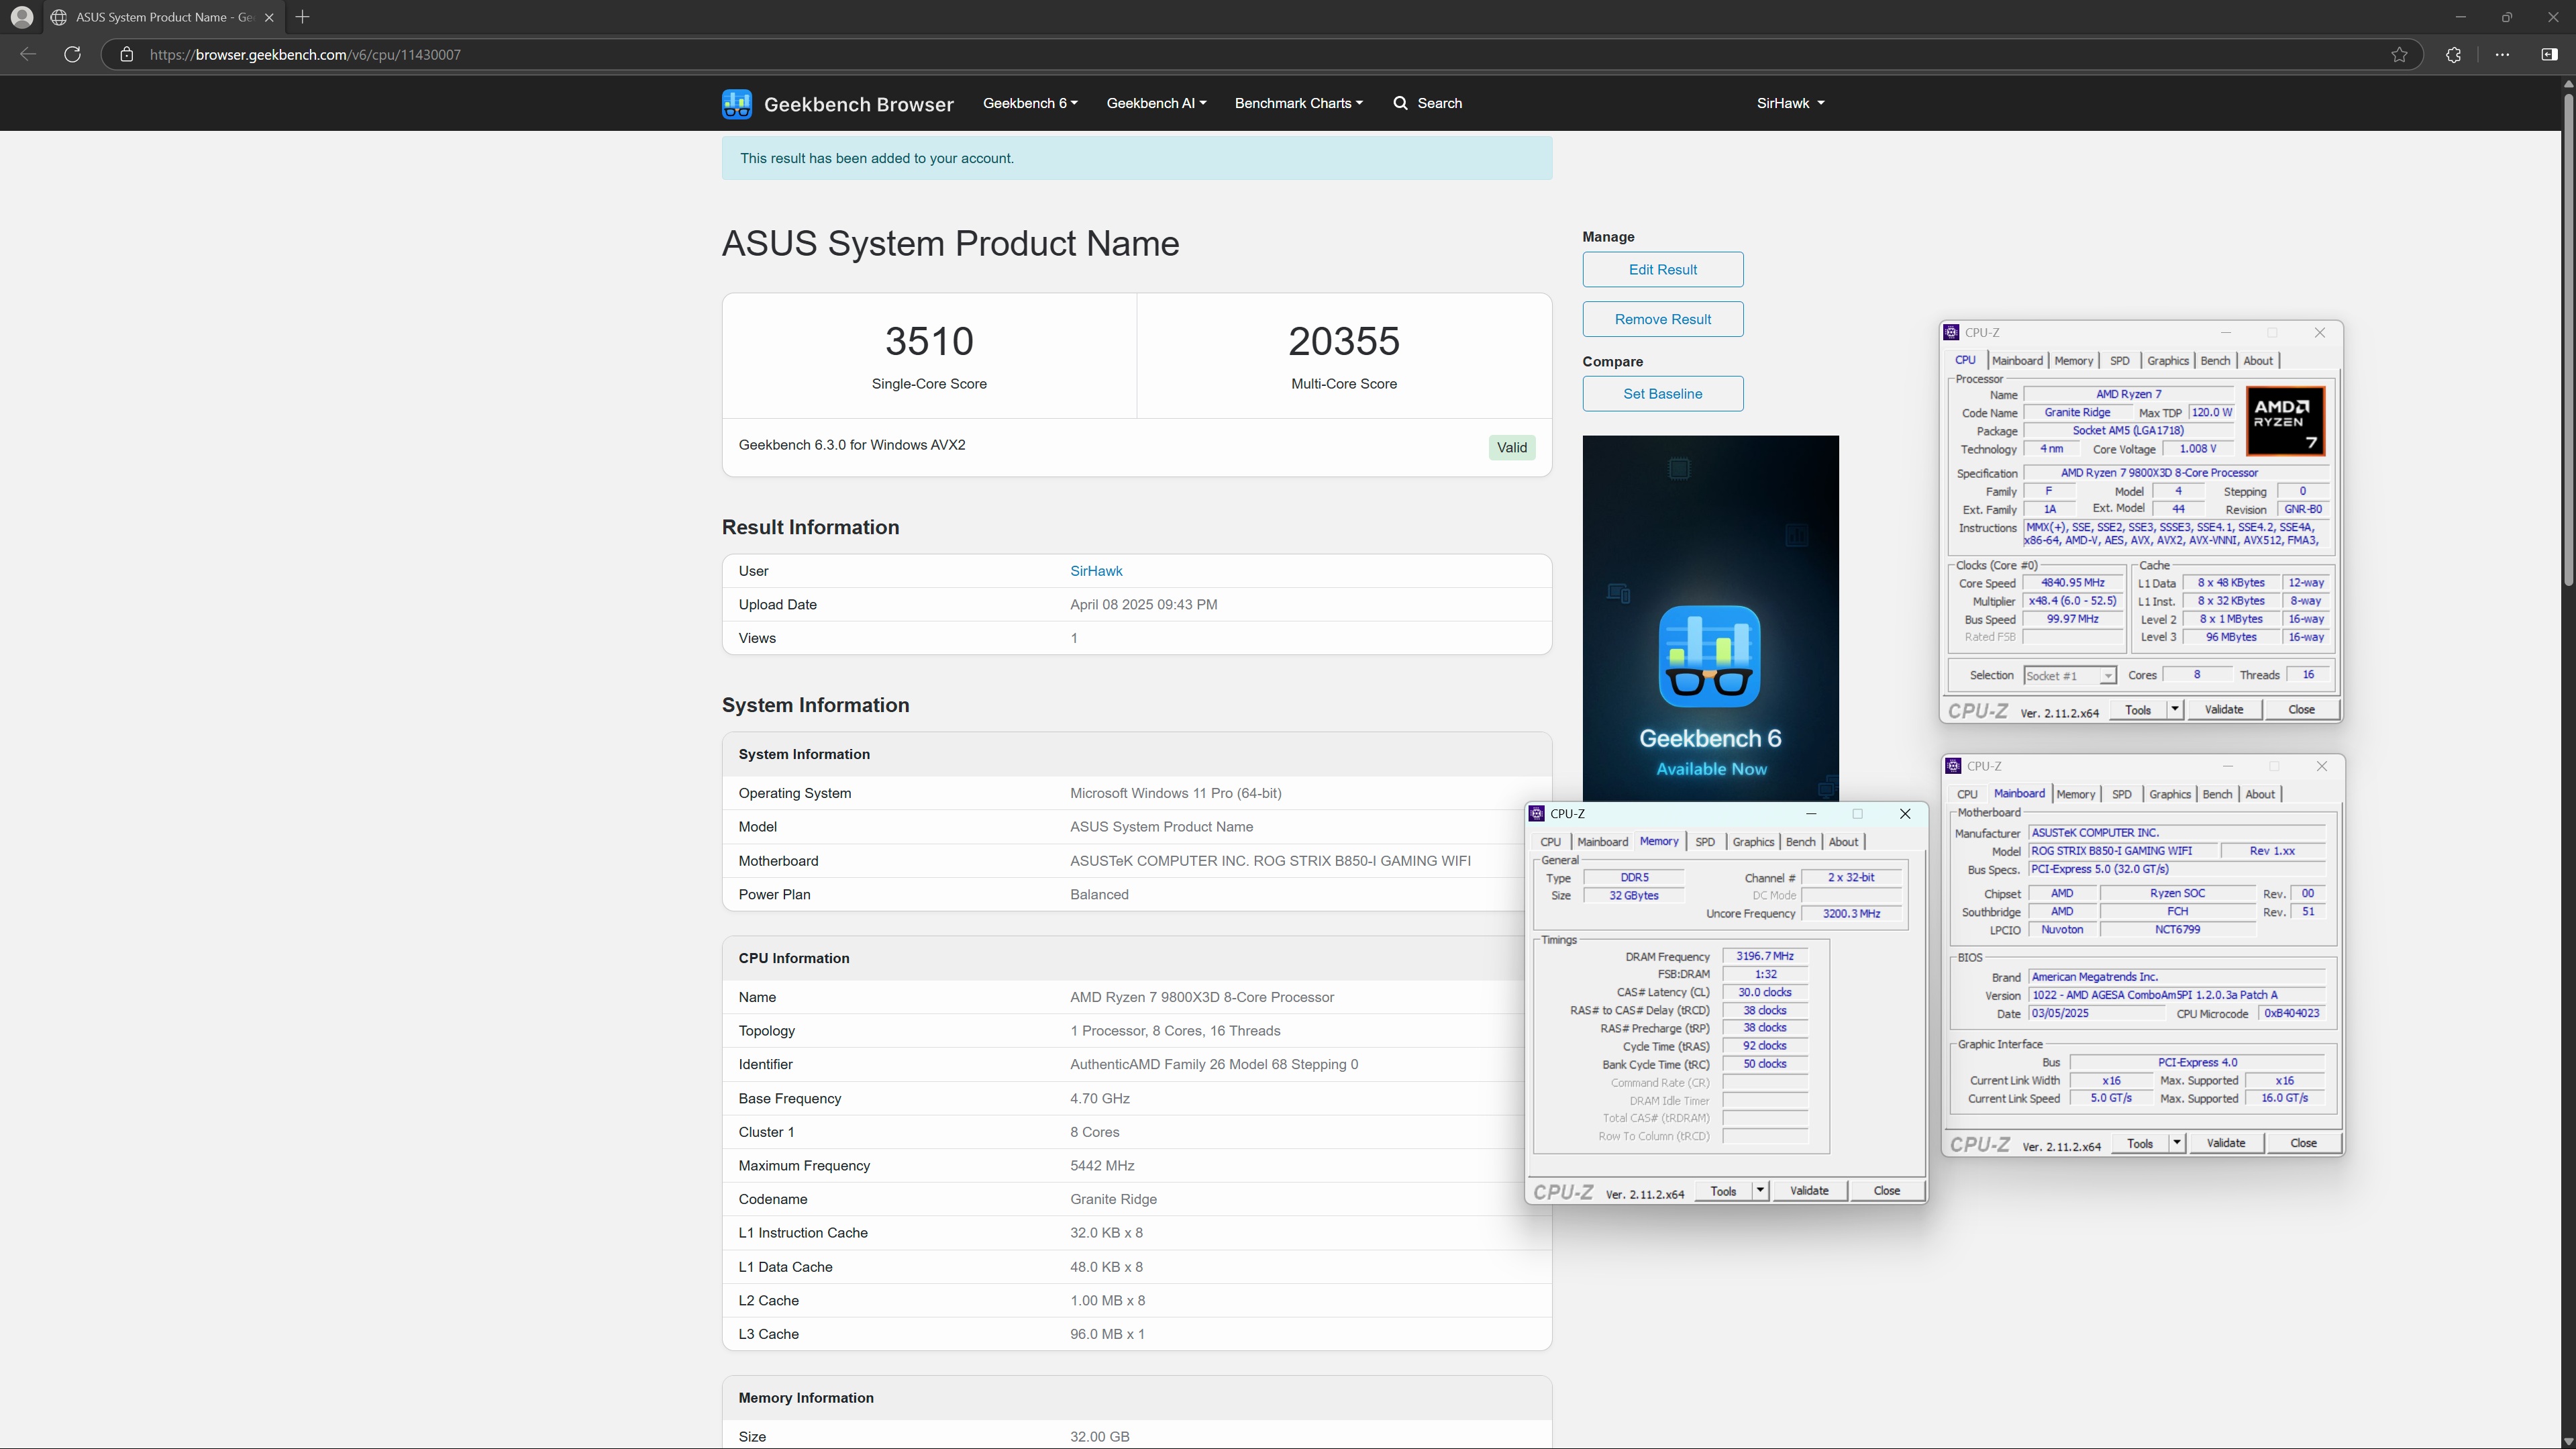Close the CPU-Z Memory window
This screenshot has height=1449, width=2576.
coord(1905,814)
